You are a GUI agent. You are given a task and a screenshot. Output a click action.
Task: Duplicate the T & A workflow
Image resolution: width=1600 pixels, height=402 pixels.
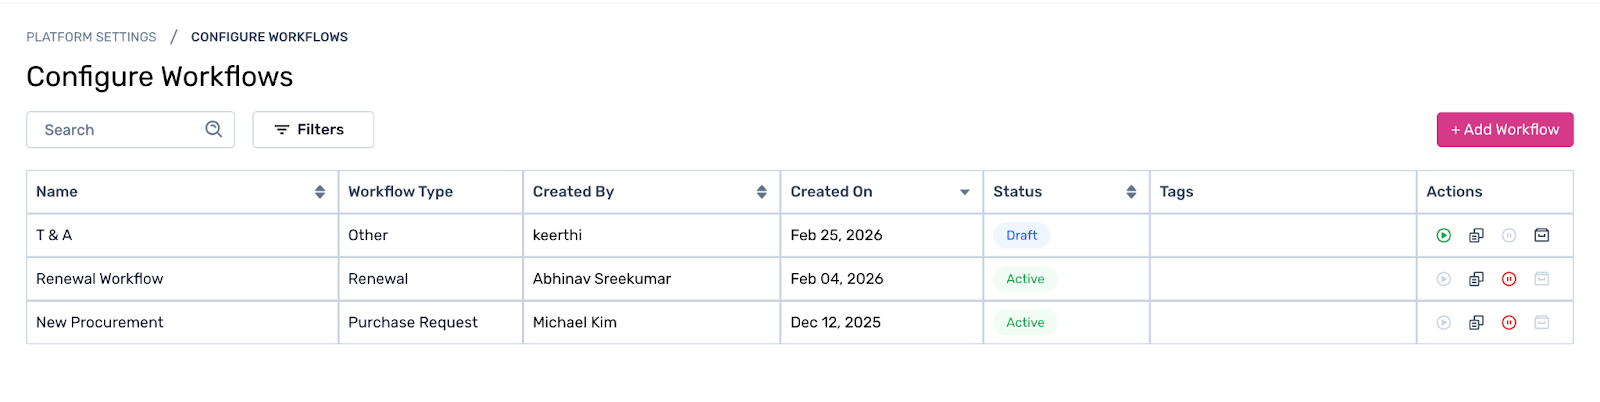pyautogui.click(x=1476, y=236)
